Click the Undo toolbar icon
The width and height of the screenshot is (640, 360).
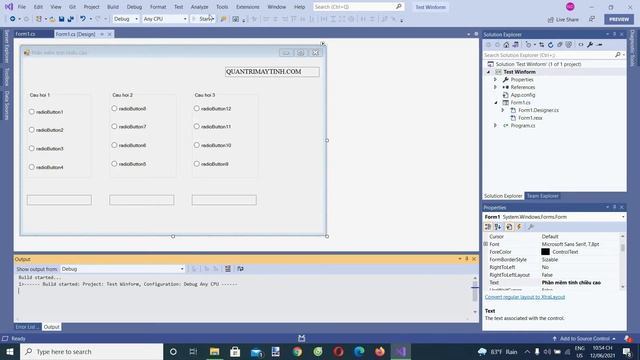click(x=83, y=19)
